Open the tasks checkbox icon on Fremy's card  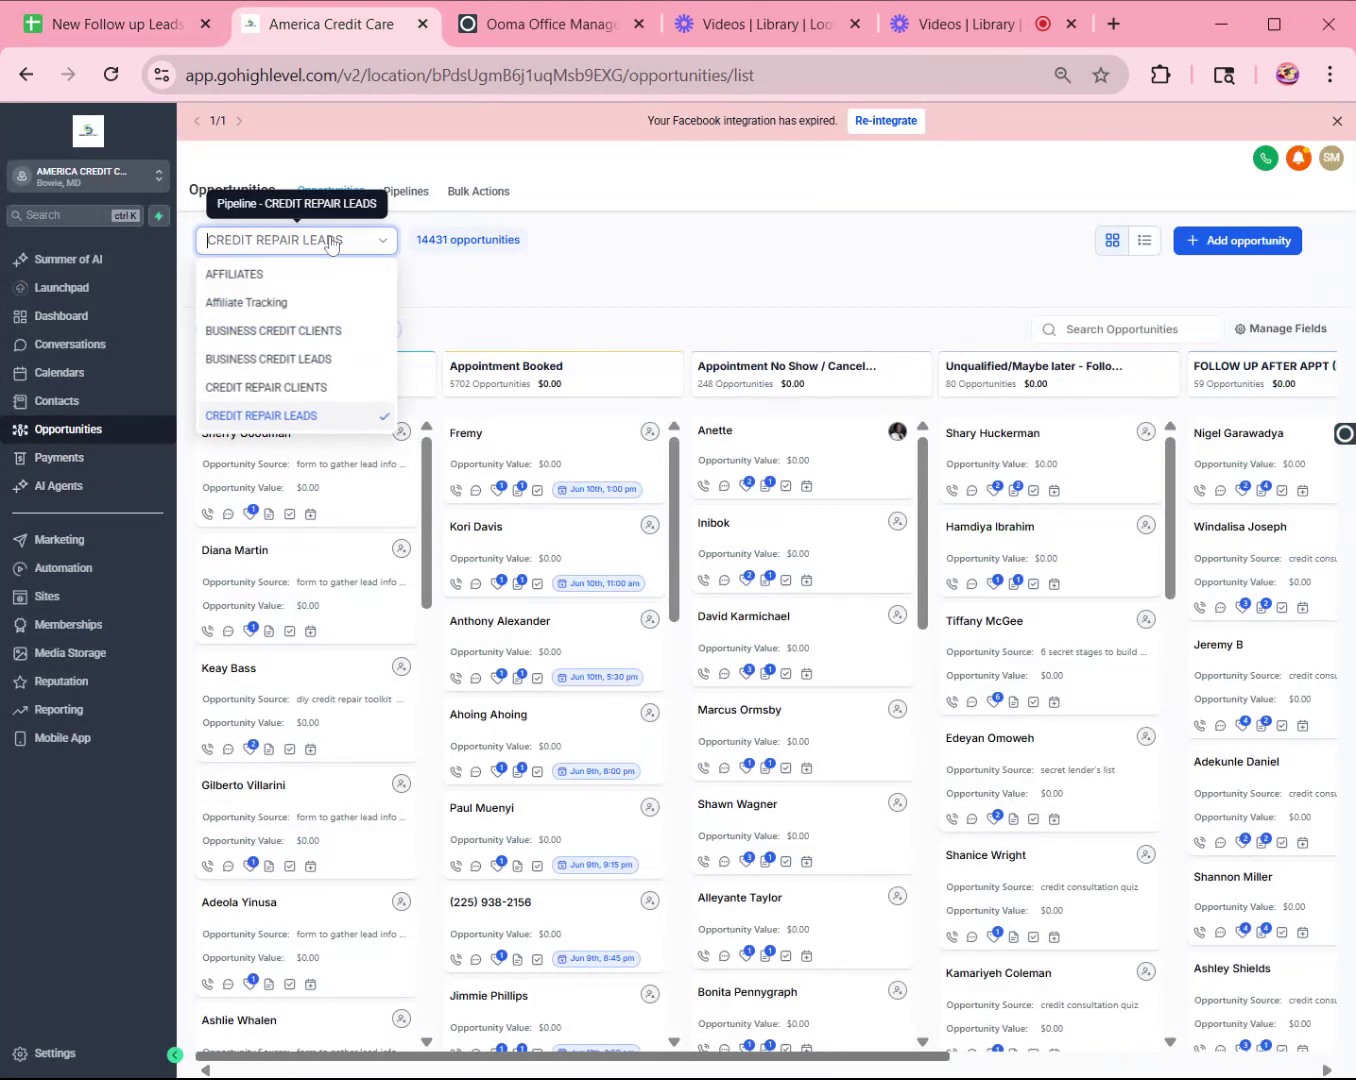(538, 490)
